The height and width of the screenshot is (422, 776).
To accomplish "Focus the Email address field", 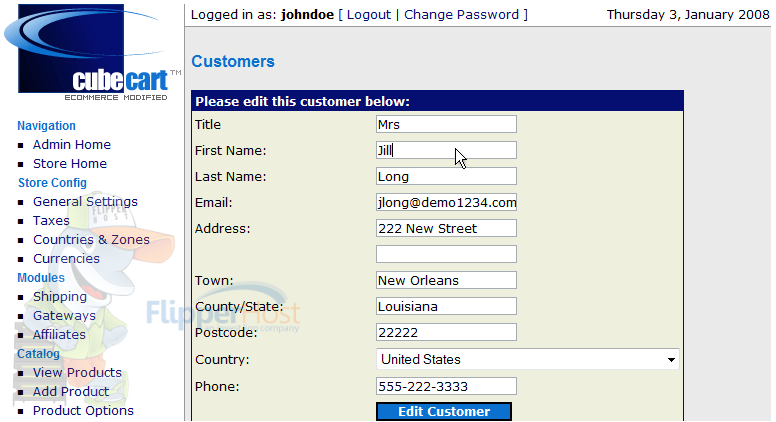I will tap(446, 202).
